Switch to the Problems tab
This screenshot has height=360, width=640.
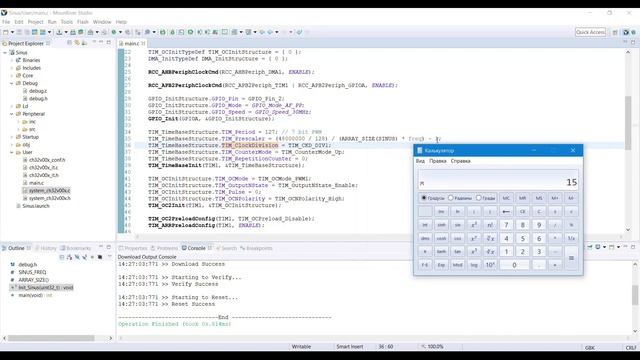click(164, 248)
